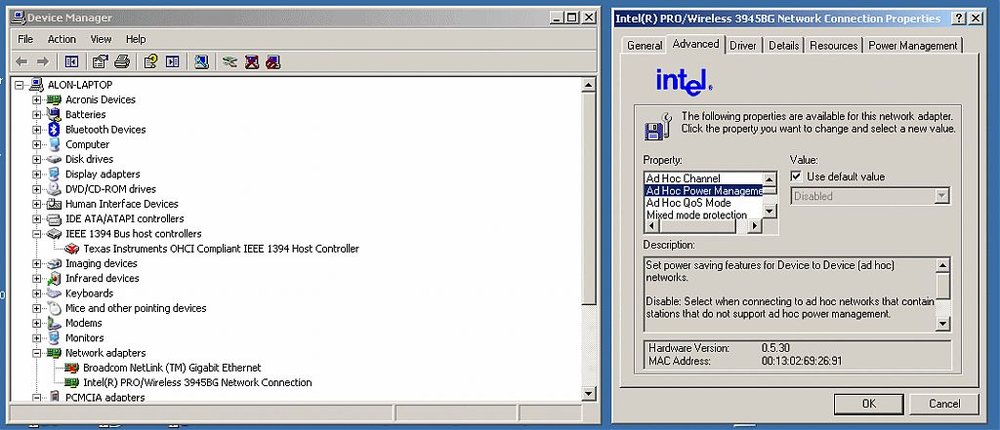
Task: Click the dialog's context help question mark button
Action: pos(958,19)
